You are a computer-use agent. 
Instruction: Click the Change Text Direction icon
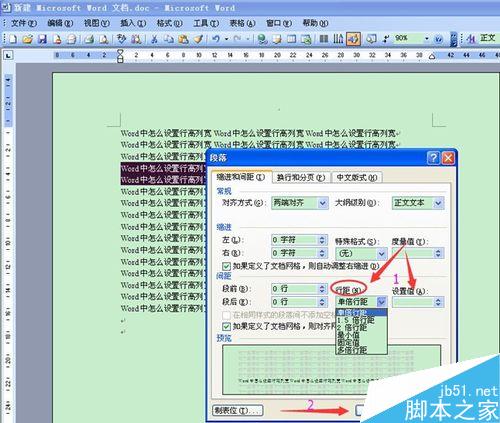click(338, 39)
